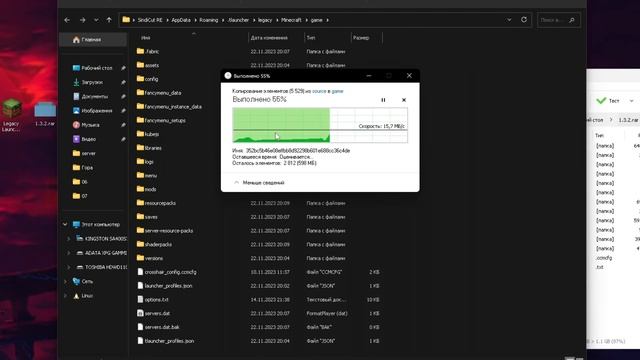This screenshot has height=360, width=640.
Task: Select Minecraft in the address path
Action: (291, 20)
